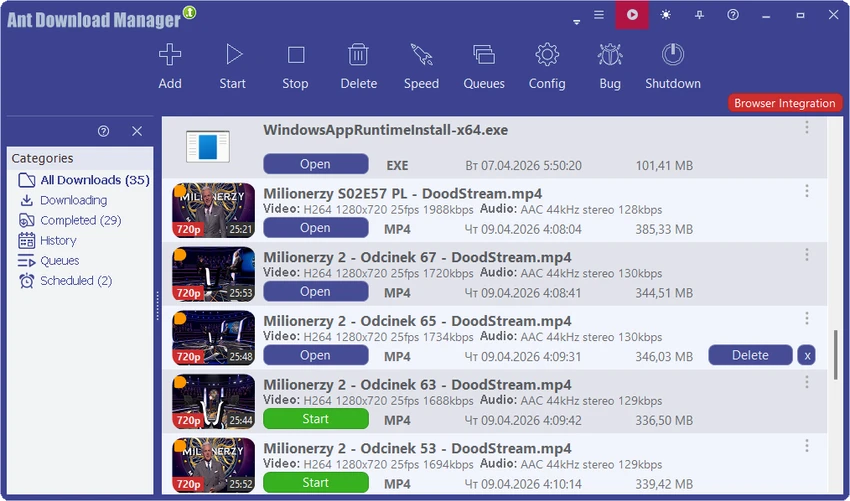Select the History category
Viewport: 850px width, 501px height.
click(47, 240)
